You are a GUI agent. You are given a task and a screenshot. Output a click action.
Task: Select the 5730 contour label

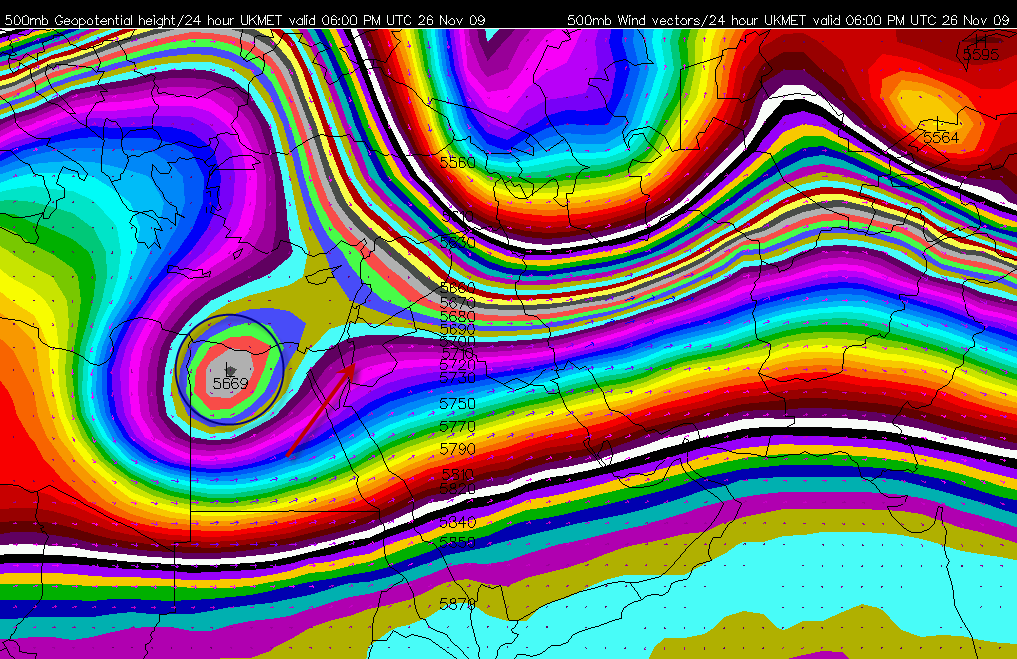point(457,377)
